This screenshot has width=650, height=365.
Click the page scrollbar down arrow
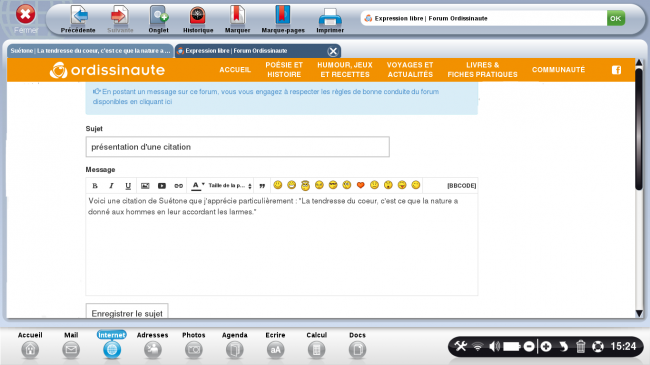pyautogui.click(x=639, y=313)
